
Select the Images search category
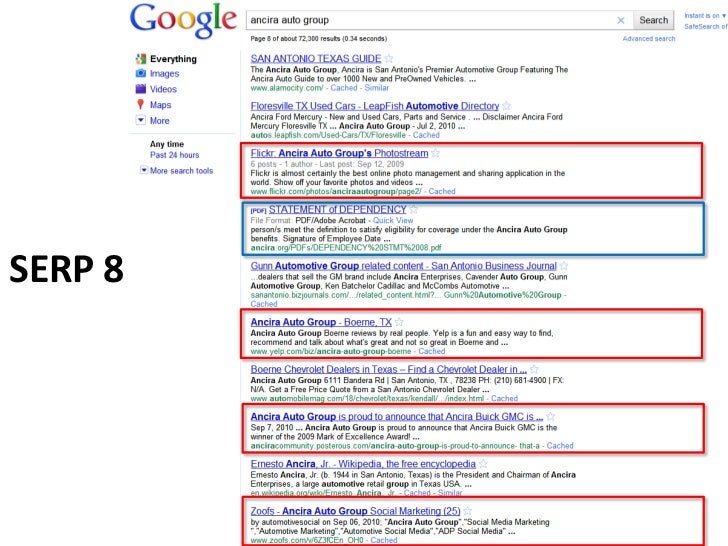coord(164,73)
